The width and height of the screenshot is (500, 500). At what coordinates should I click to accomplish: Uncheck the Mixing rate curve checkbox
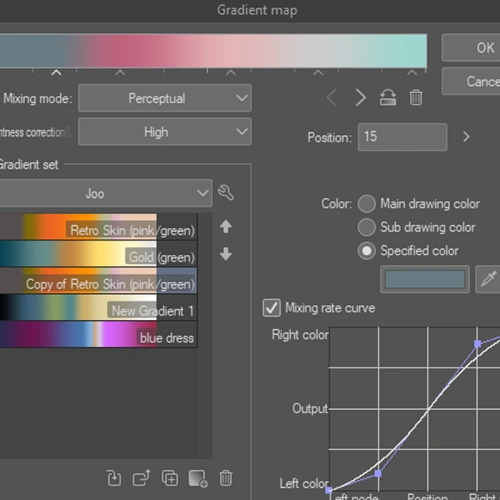click(x=271, y=308)
